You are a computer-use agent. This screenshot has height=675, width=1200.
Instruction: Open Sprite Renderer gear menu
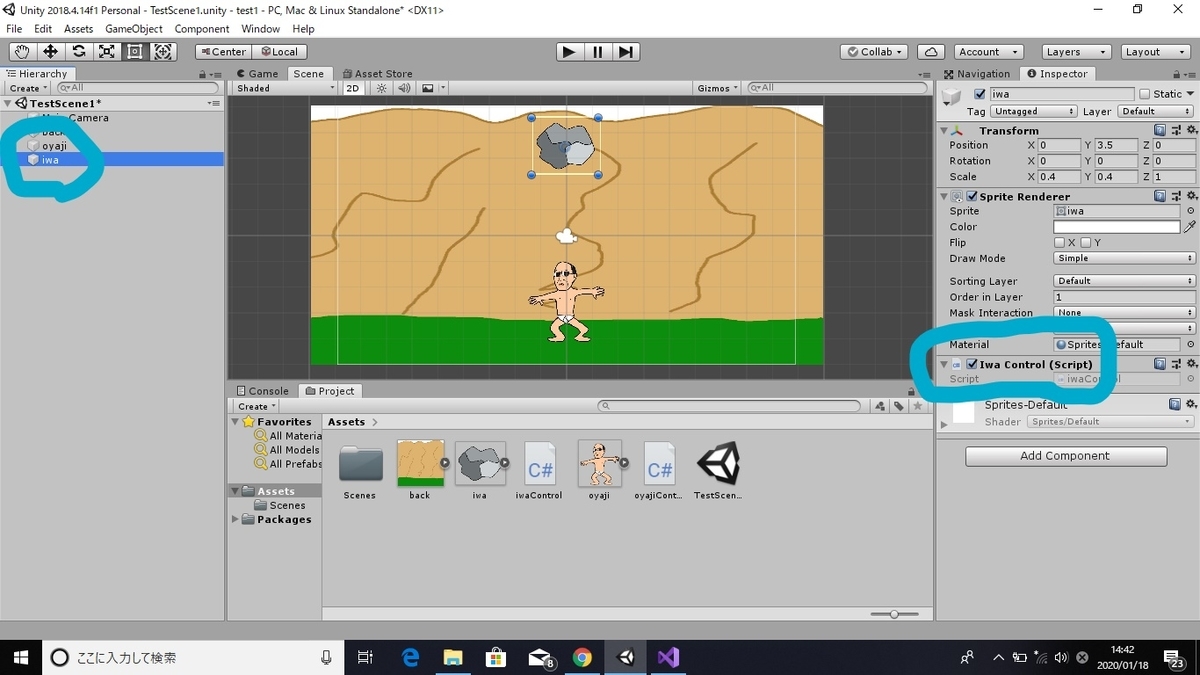[1189, 196]
